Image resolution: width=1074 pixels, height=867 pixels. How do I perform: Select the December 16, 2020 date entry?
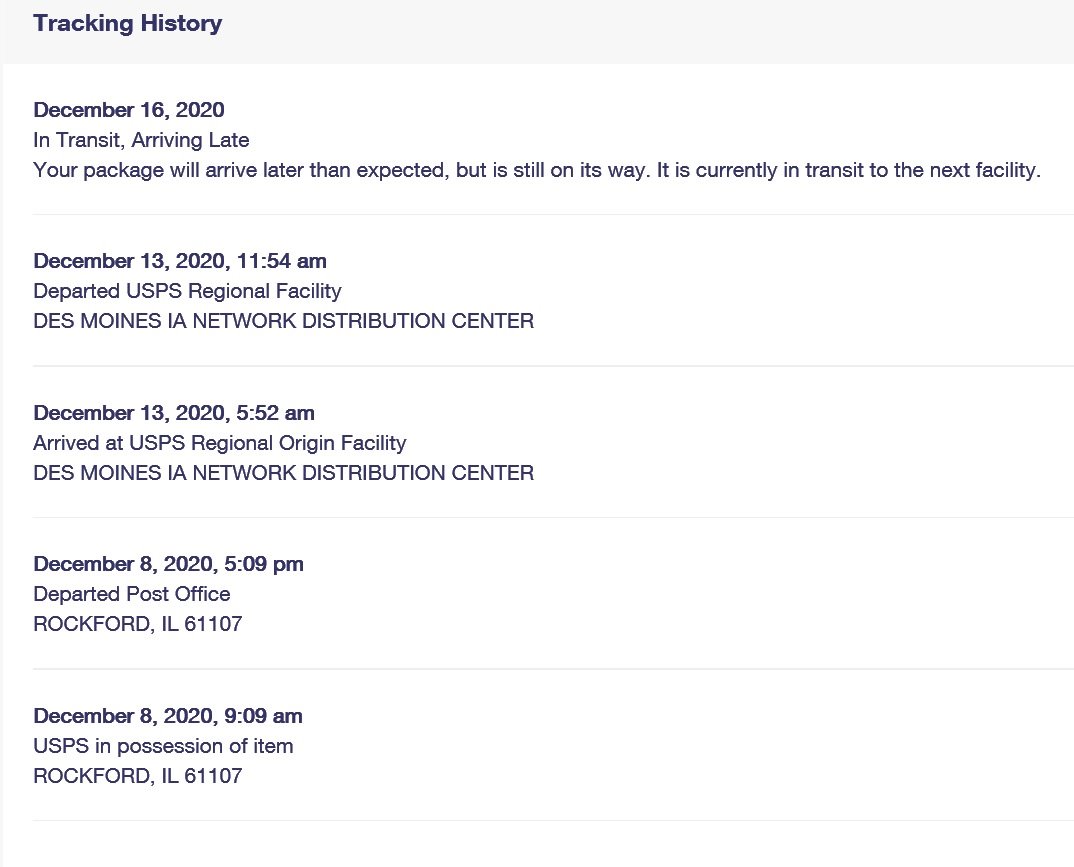coord(129,110)
